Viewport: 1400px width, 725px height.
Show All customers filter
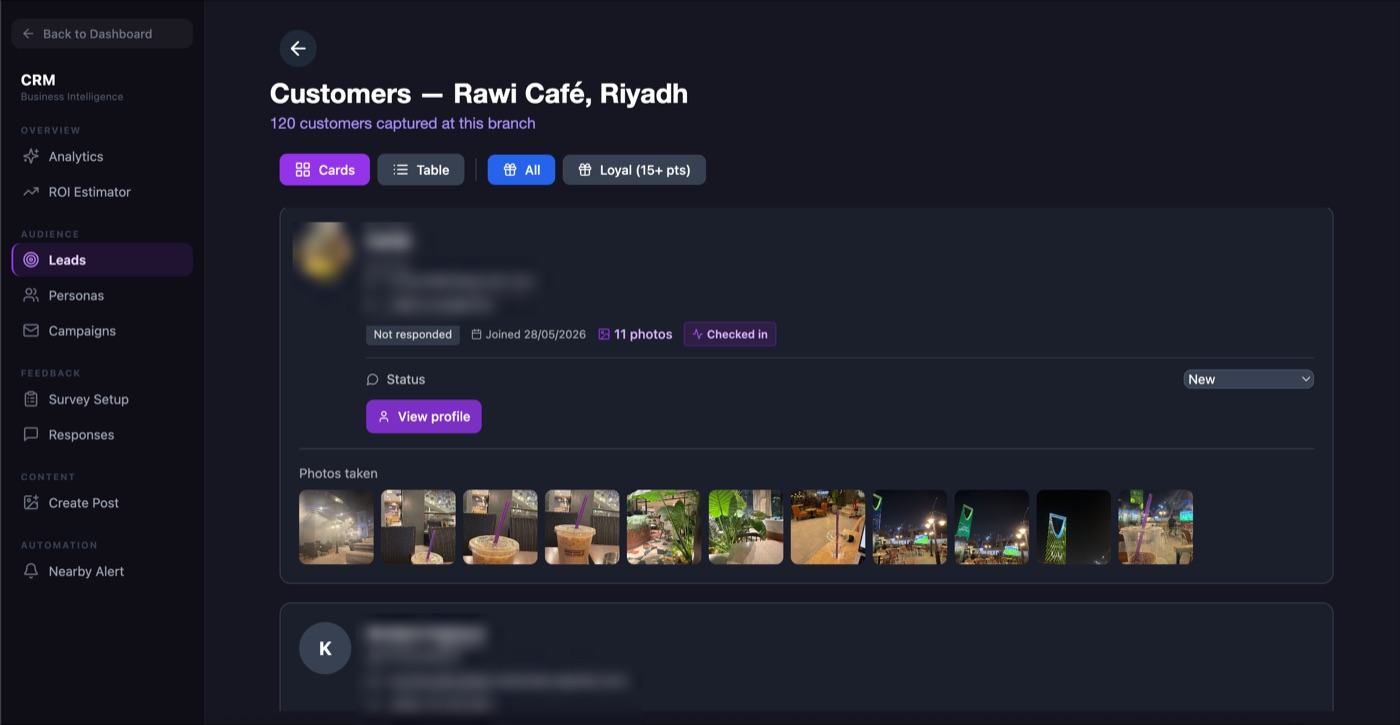[521, 170]
